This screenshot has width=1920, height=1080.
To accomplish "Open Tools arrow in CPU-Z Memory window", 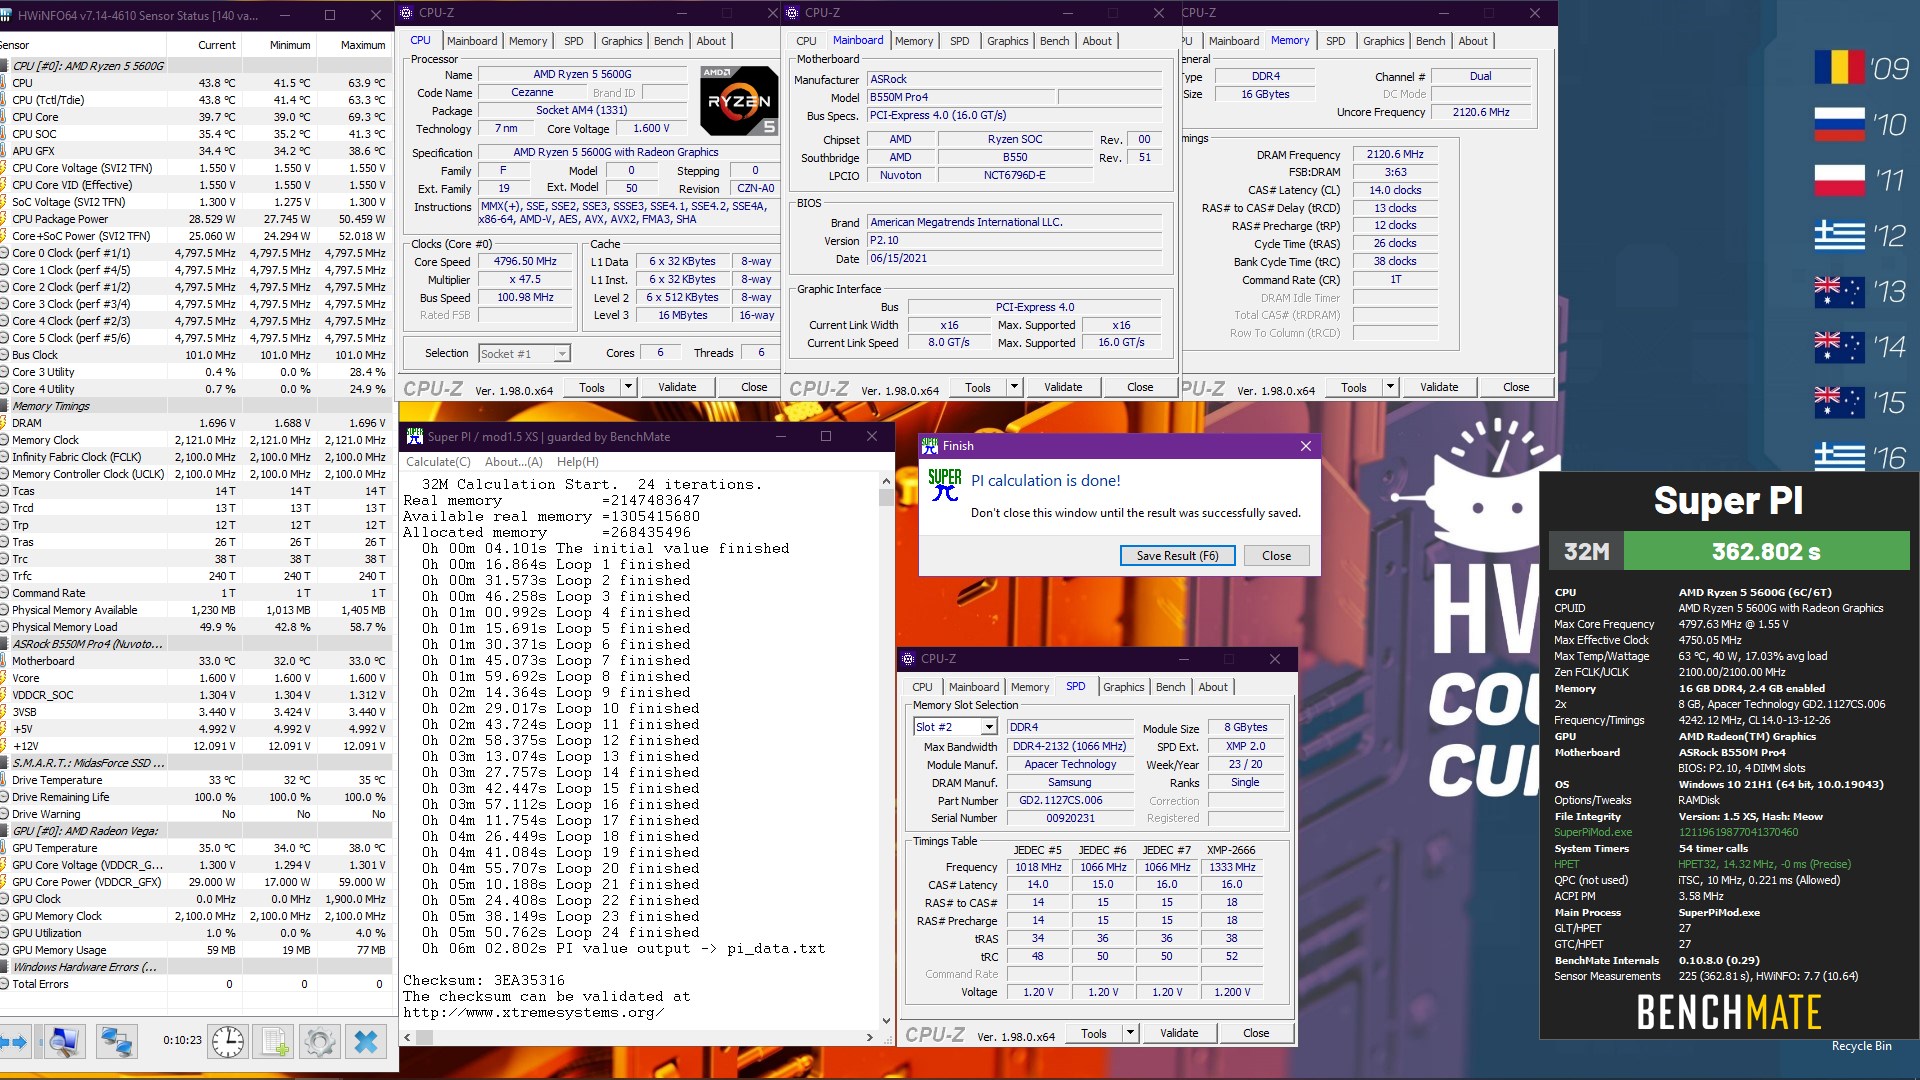I will point(1390,387).
